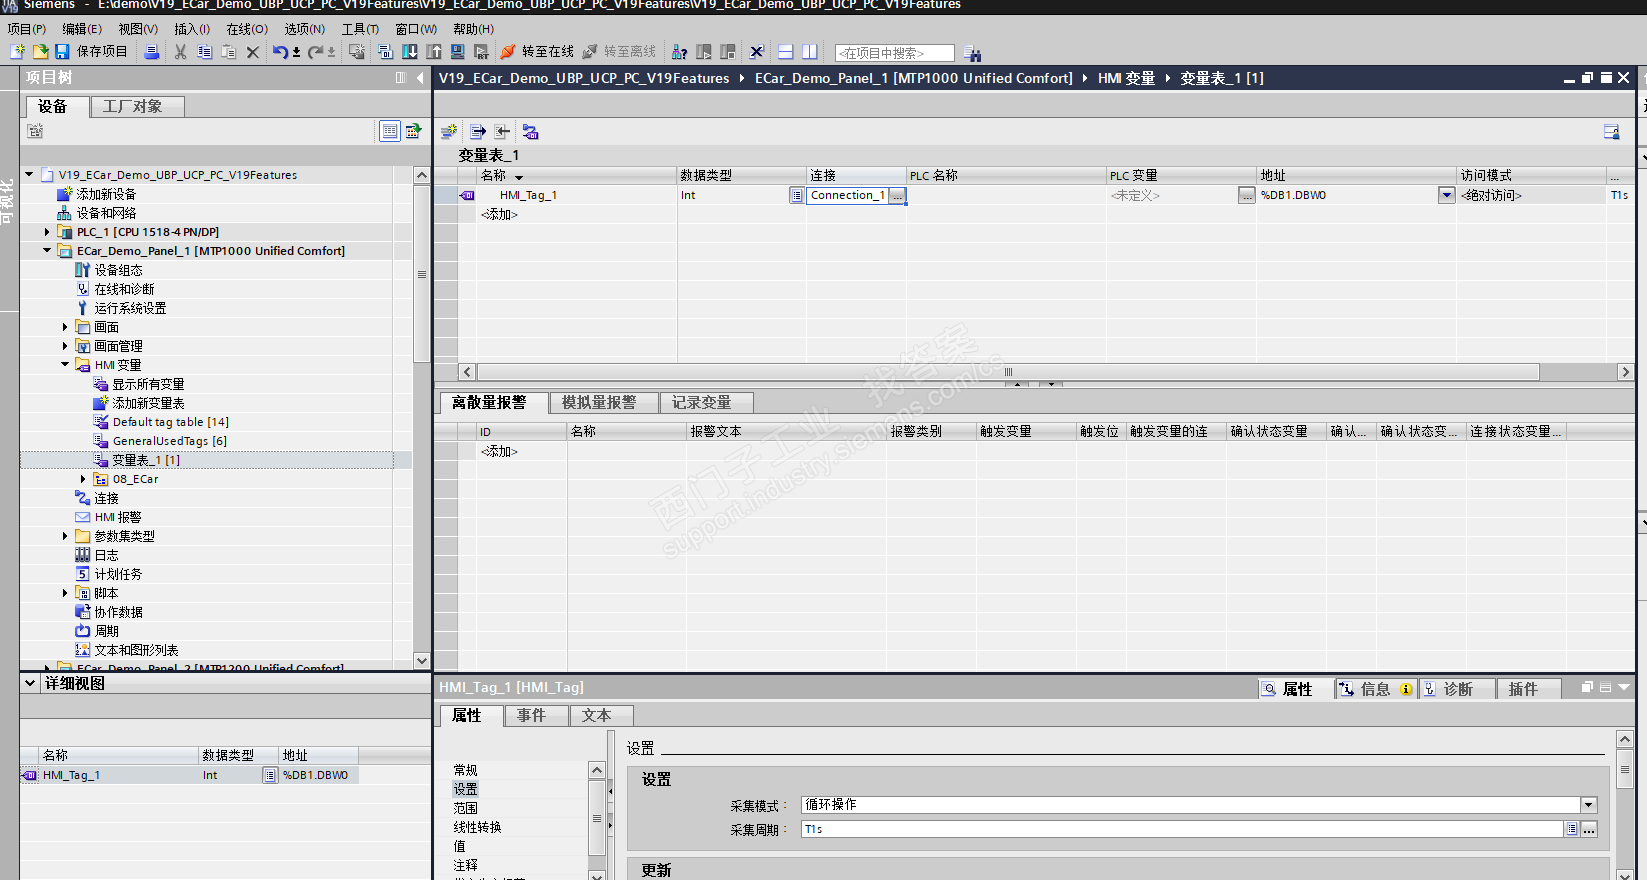This screenshot has width=1647, height=880.
Task: Click the 采集周期 T1s input field
Action: tap(1182, 829)
